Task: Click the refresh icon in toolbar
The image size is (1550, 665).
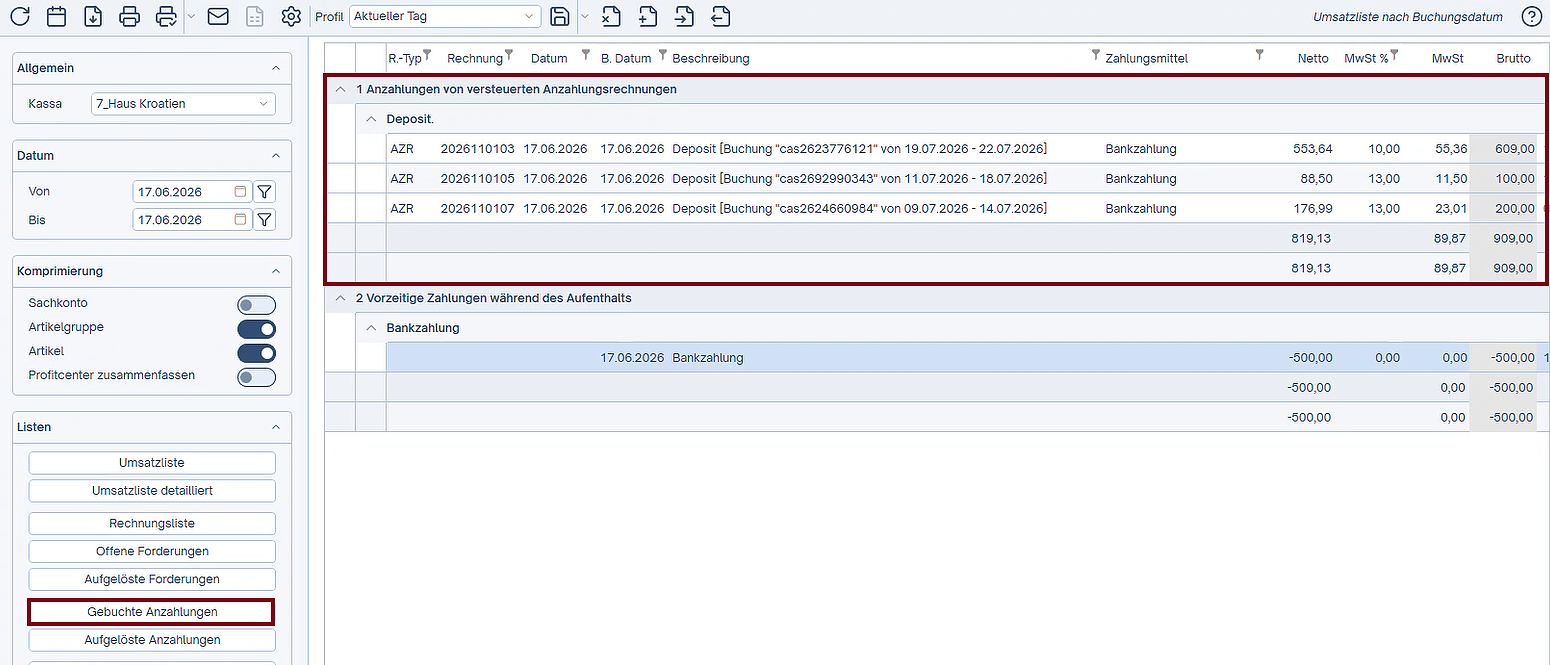Action: point(20,16)
